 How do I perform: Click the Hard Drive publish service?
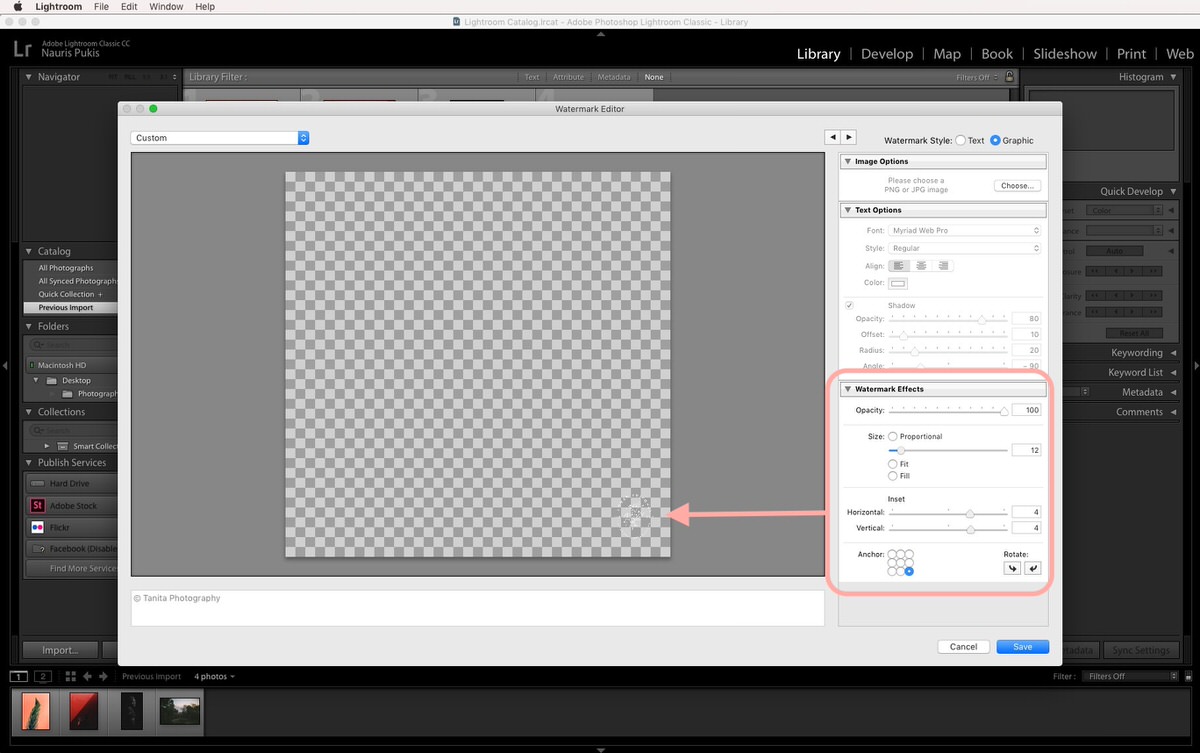point(70,484)
